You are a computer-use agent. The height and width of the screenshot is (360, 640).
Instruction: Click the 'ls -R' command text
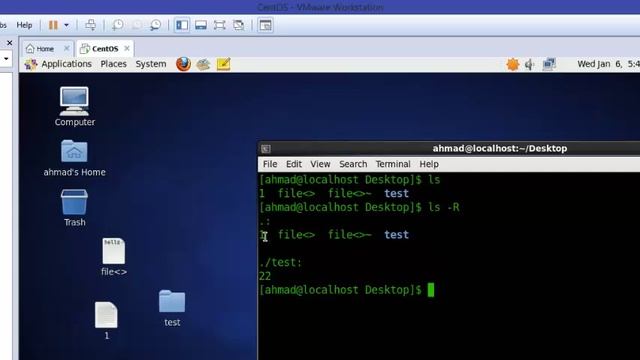[444, 207]
